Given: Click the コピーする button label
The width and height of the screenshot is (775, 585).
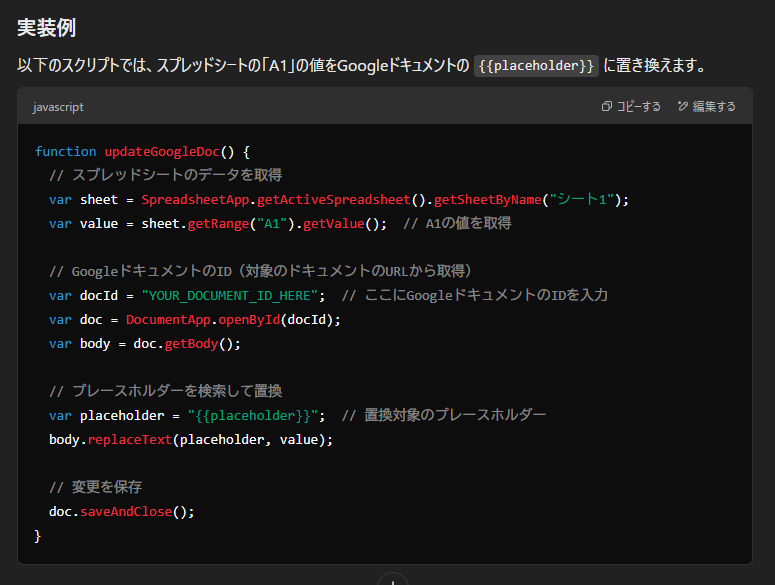Looking at the screenshot, I should tap(639, 106).
